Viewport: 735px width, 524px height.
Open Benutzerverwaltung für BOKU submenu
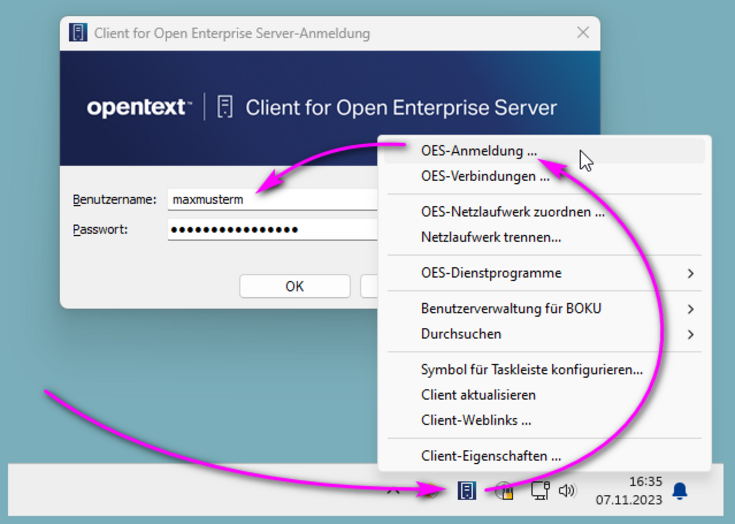544,308
